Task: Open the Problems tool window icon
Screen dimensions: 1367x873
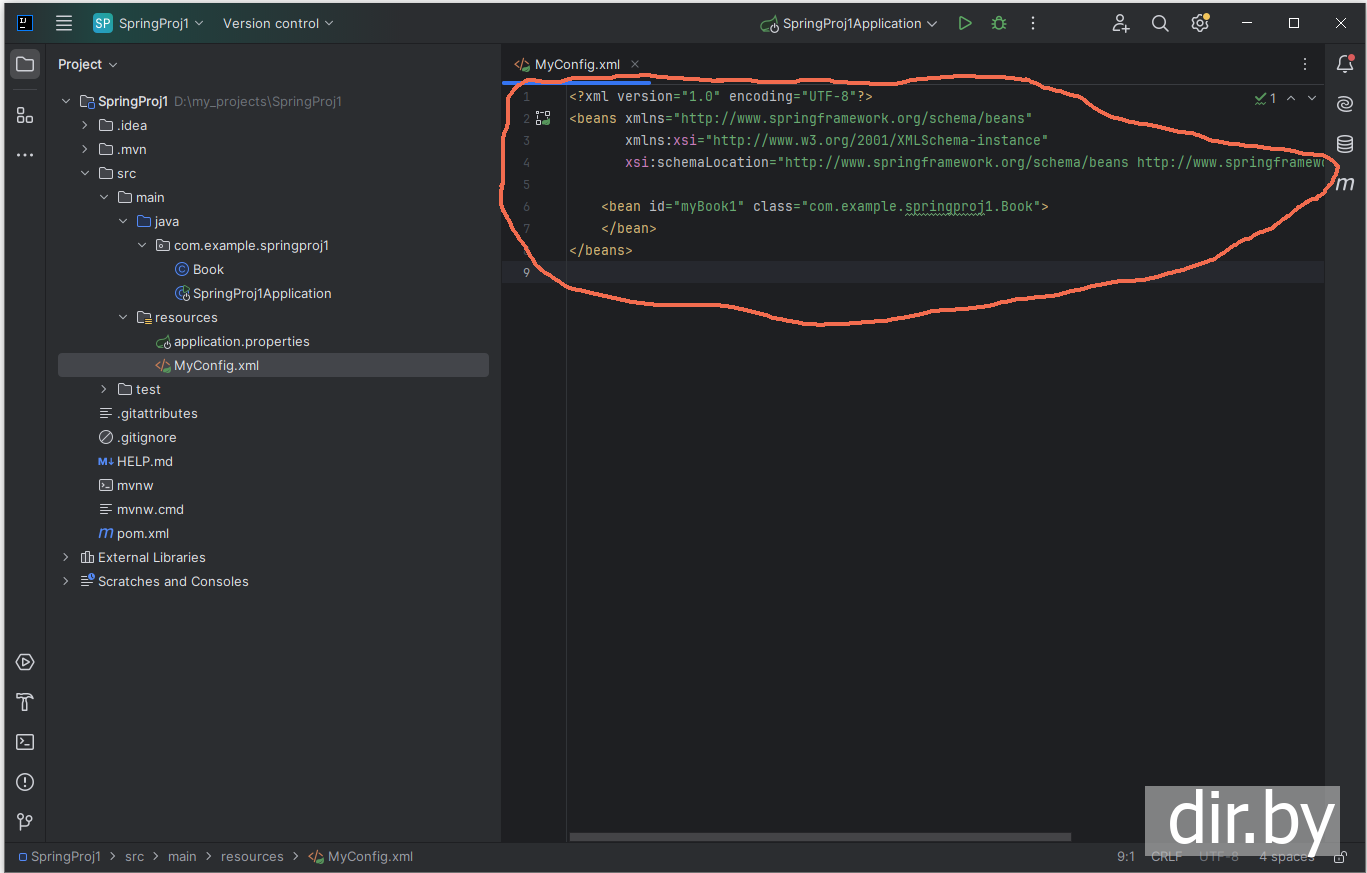Action: coord(25,782)
